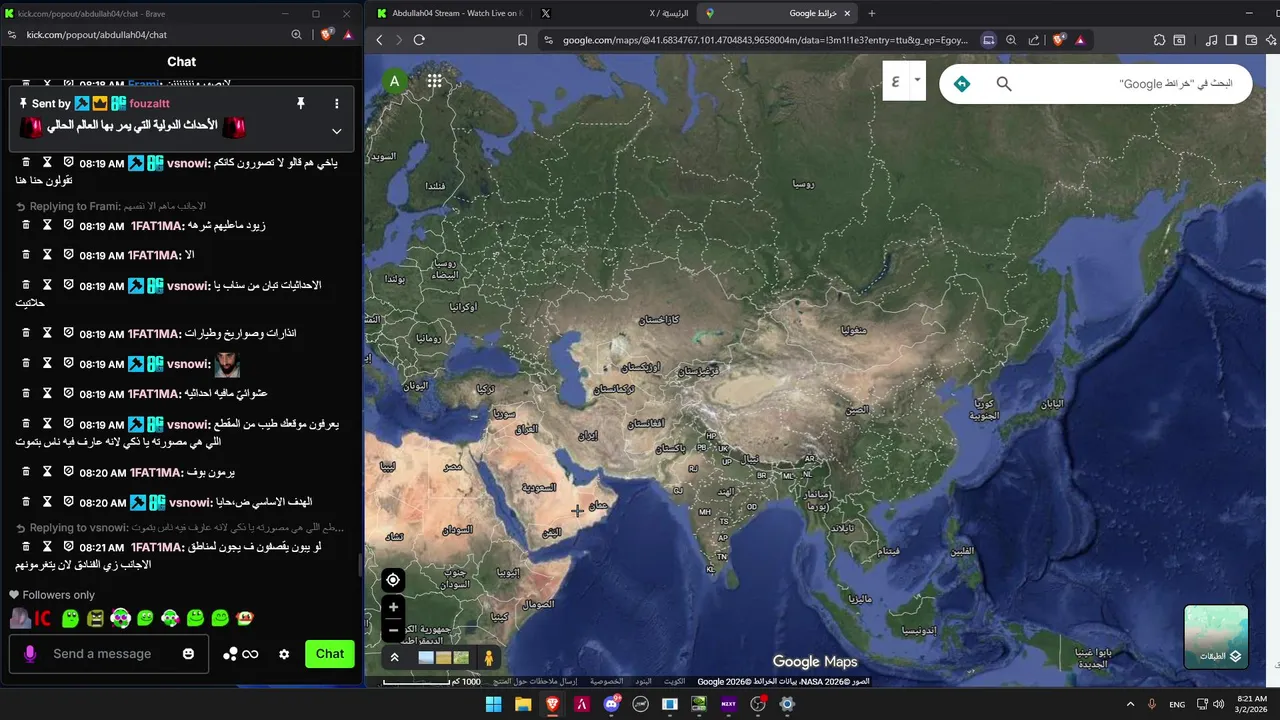Viewport: 1280px width, 720px height.
Task: Collapse the pinned message chevron
Action: click(x=337, y=131)
